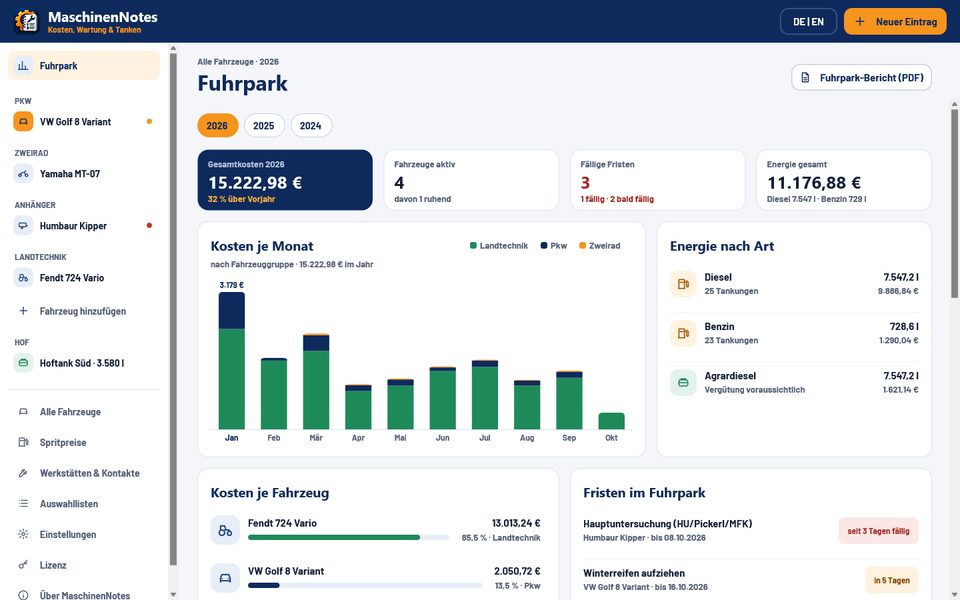960x600 pixels.
Task: Switch to the 2025 year tab
Action: 264,126
